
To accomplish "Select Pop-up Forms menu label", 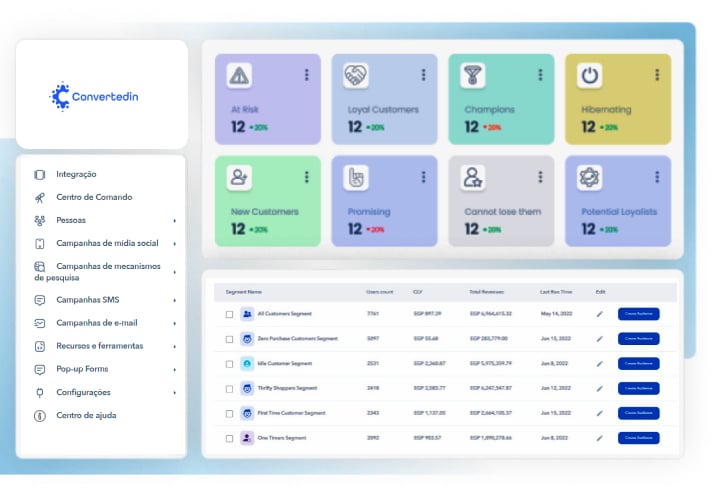I will (82, 369).
